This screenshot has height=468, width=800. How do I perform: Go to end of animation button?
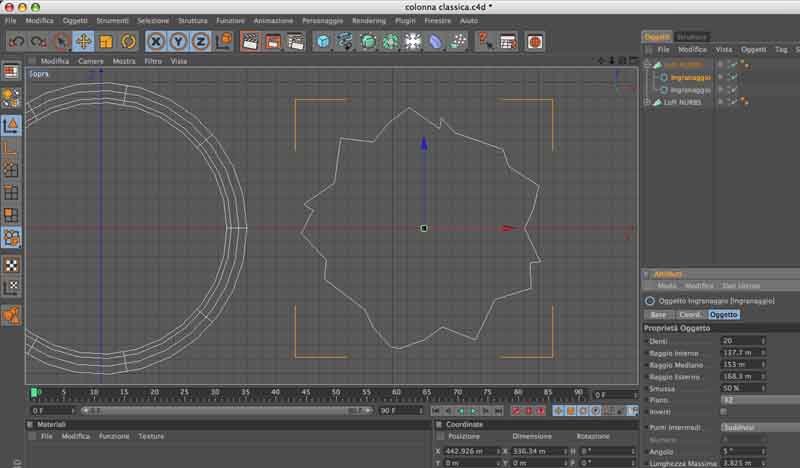pyautogui.click(x=498, y=411)
